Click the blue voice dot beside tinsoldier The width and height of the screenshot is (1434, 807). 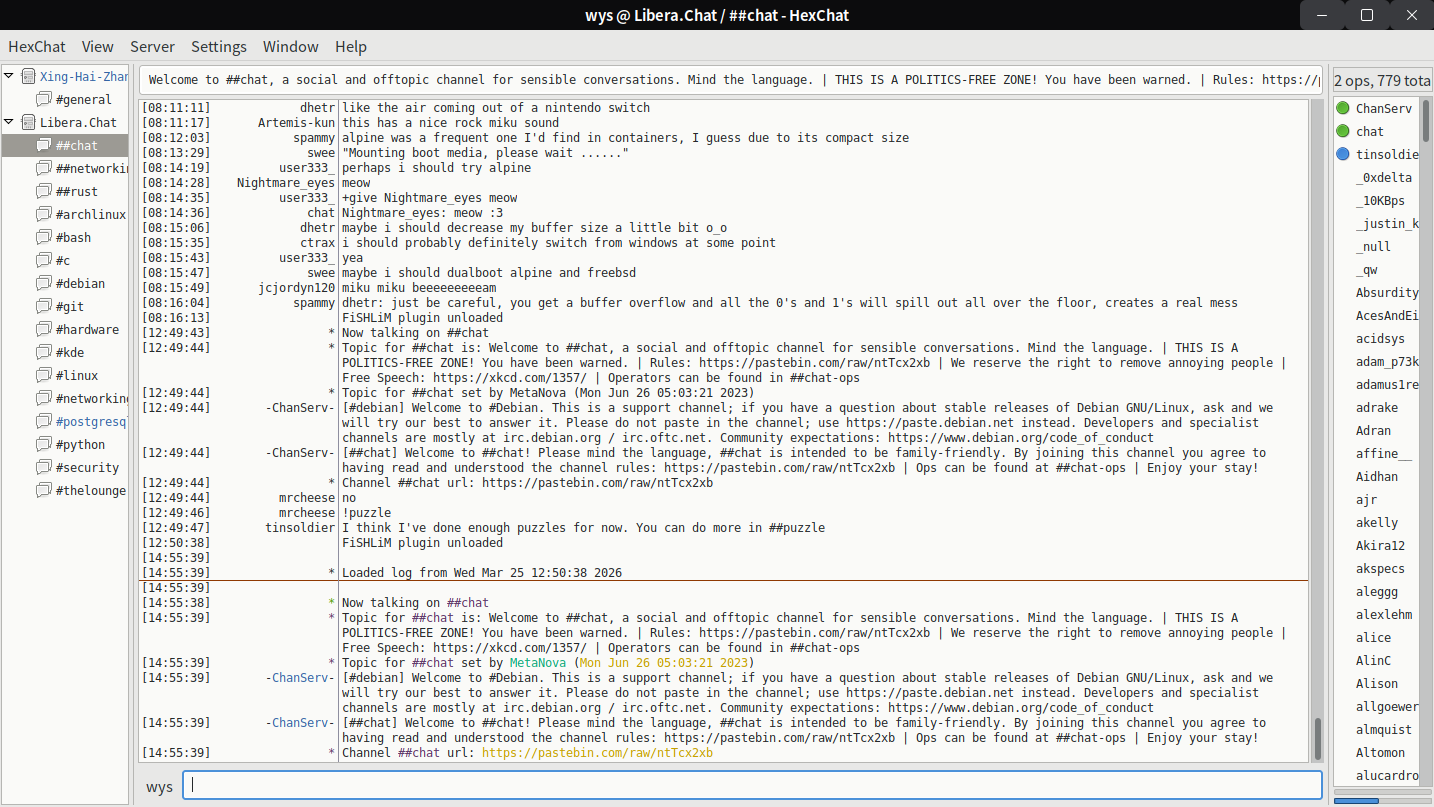click(1343, 154)
